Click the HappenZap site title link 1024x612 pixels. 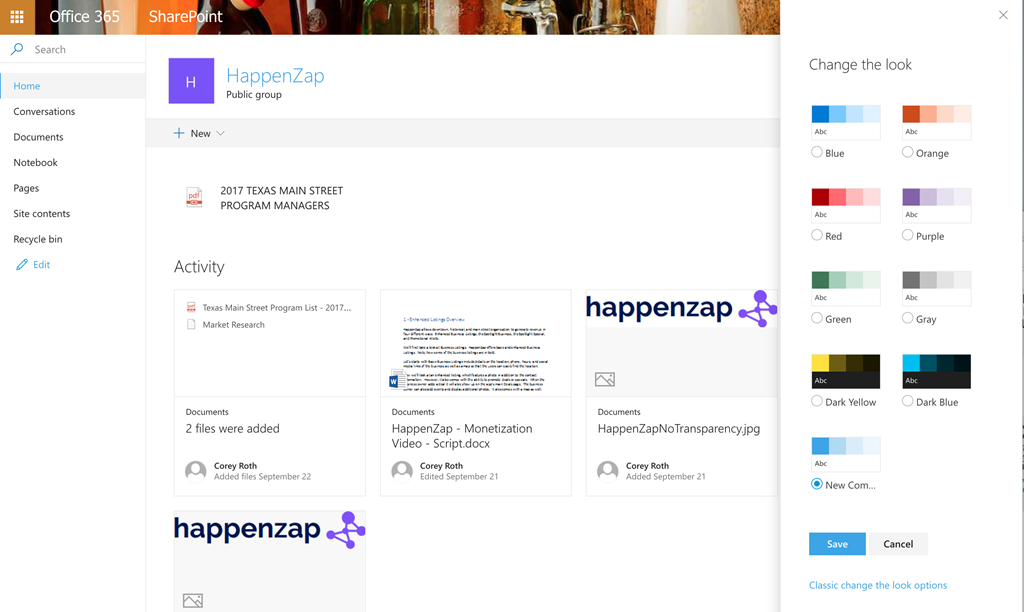pos(275,76)
